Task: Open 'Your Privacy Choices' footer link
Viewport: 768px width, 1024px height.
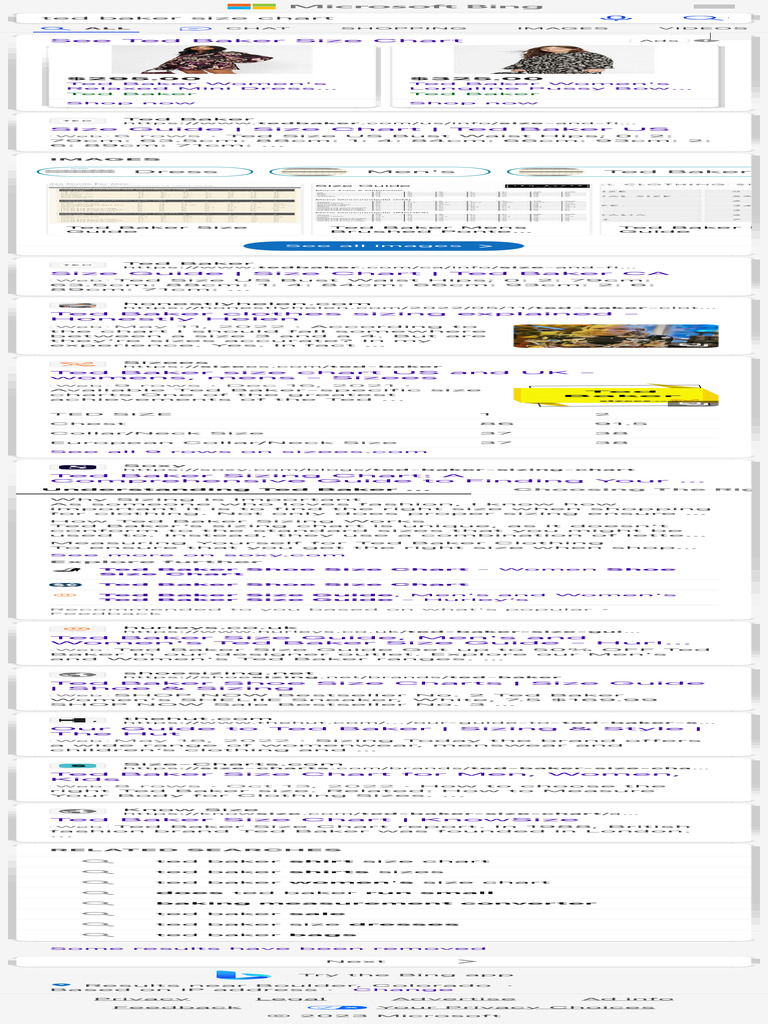Action: pyautogui.click(x=515, y=1008)
